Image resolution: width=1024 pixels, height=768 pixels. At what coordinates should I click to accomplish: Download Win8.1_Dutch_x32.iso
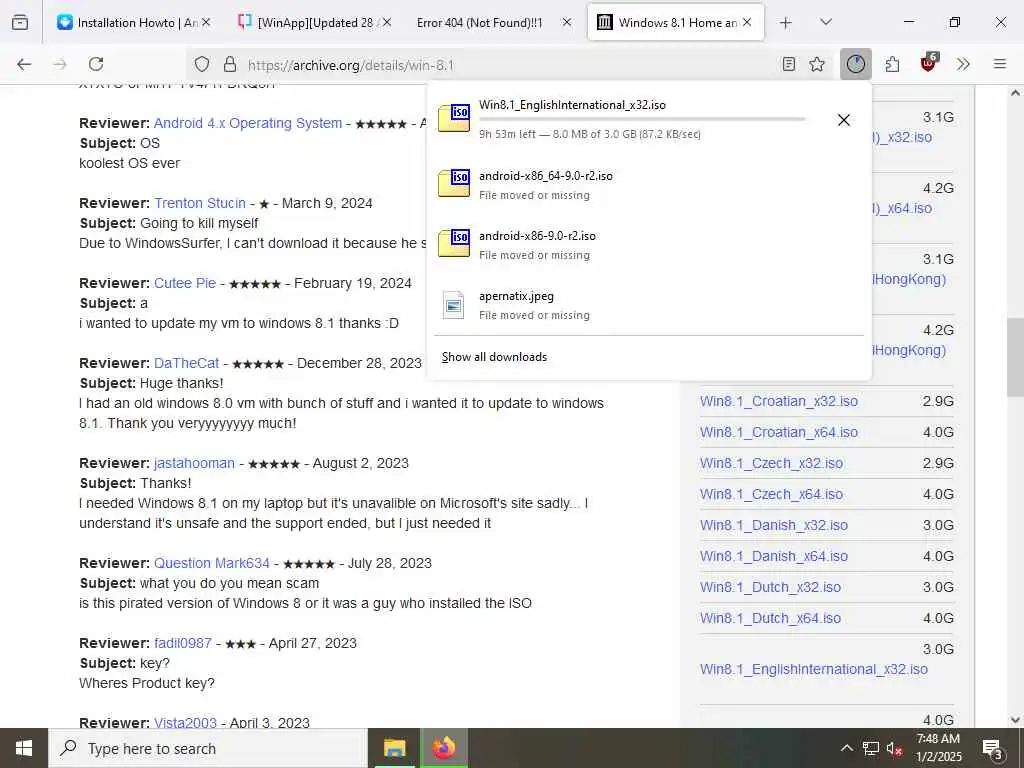[x=770, y=587]
